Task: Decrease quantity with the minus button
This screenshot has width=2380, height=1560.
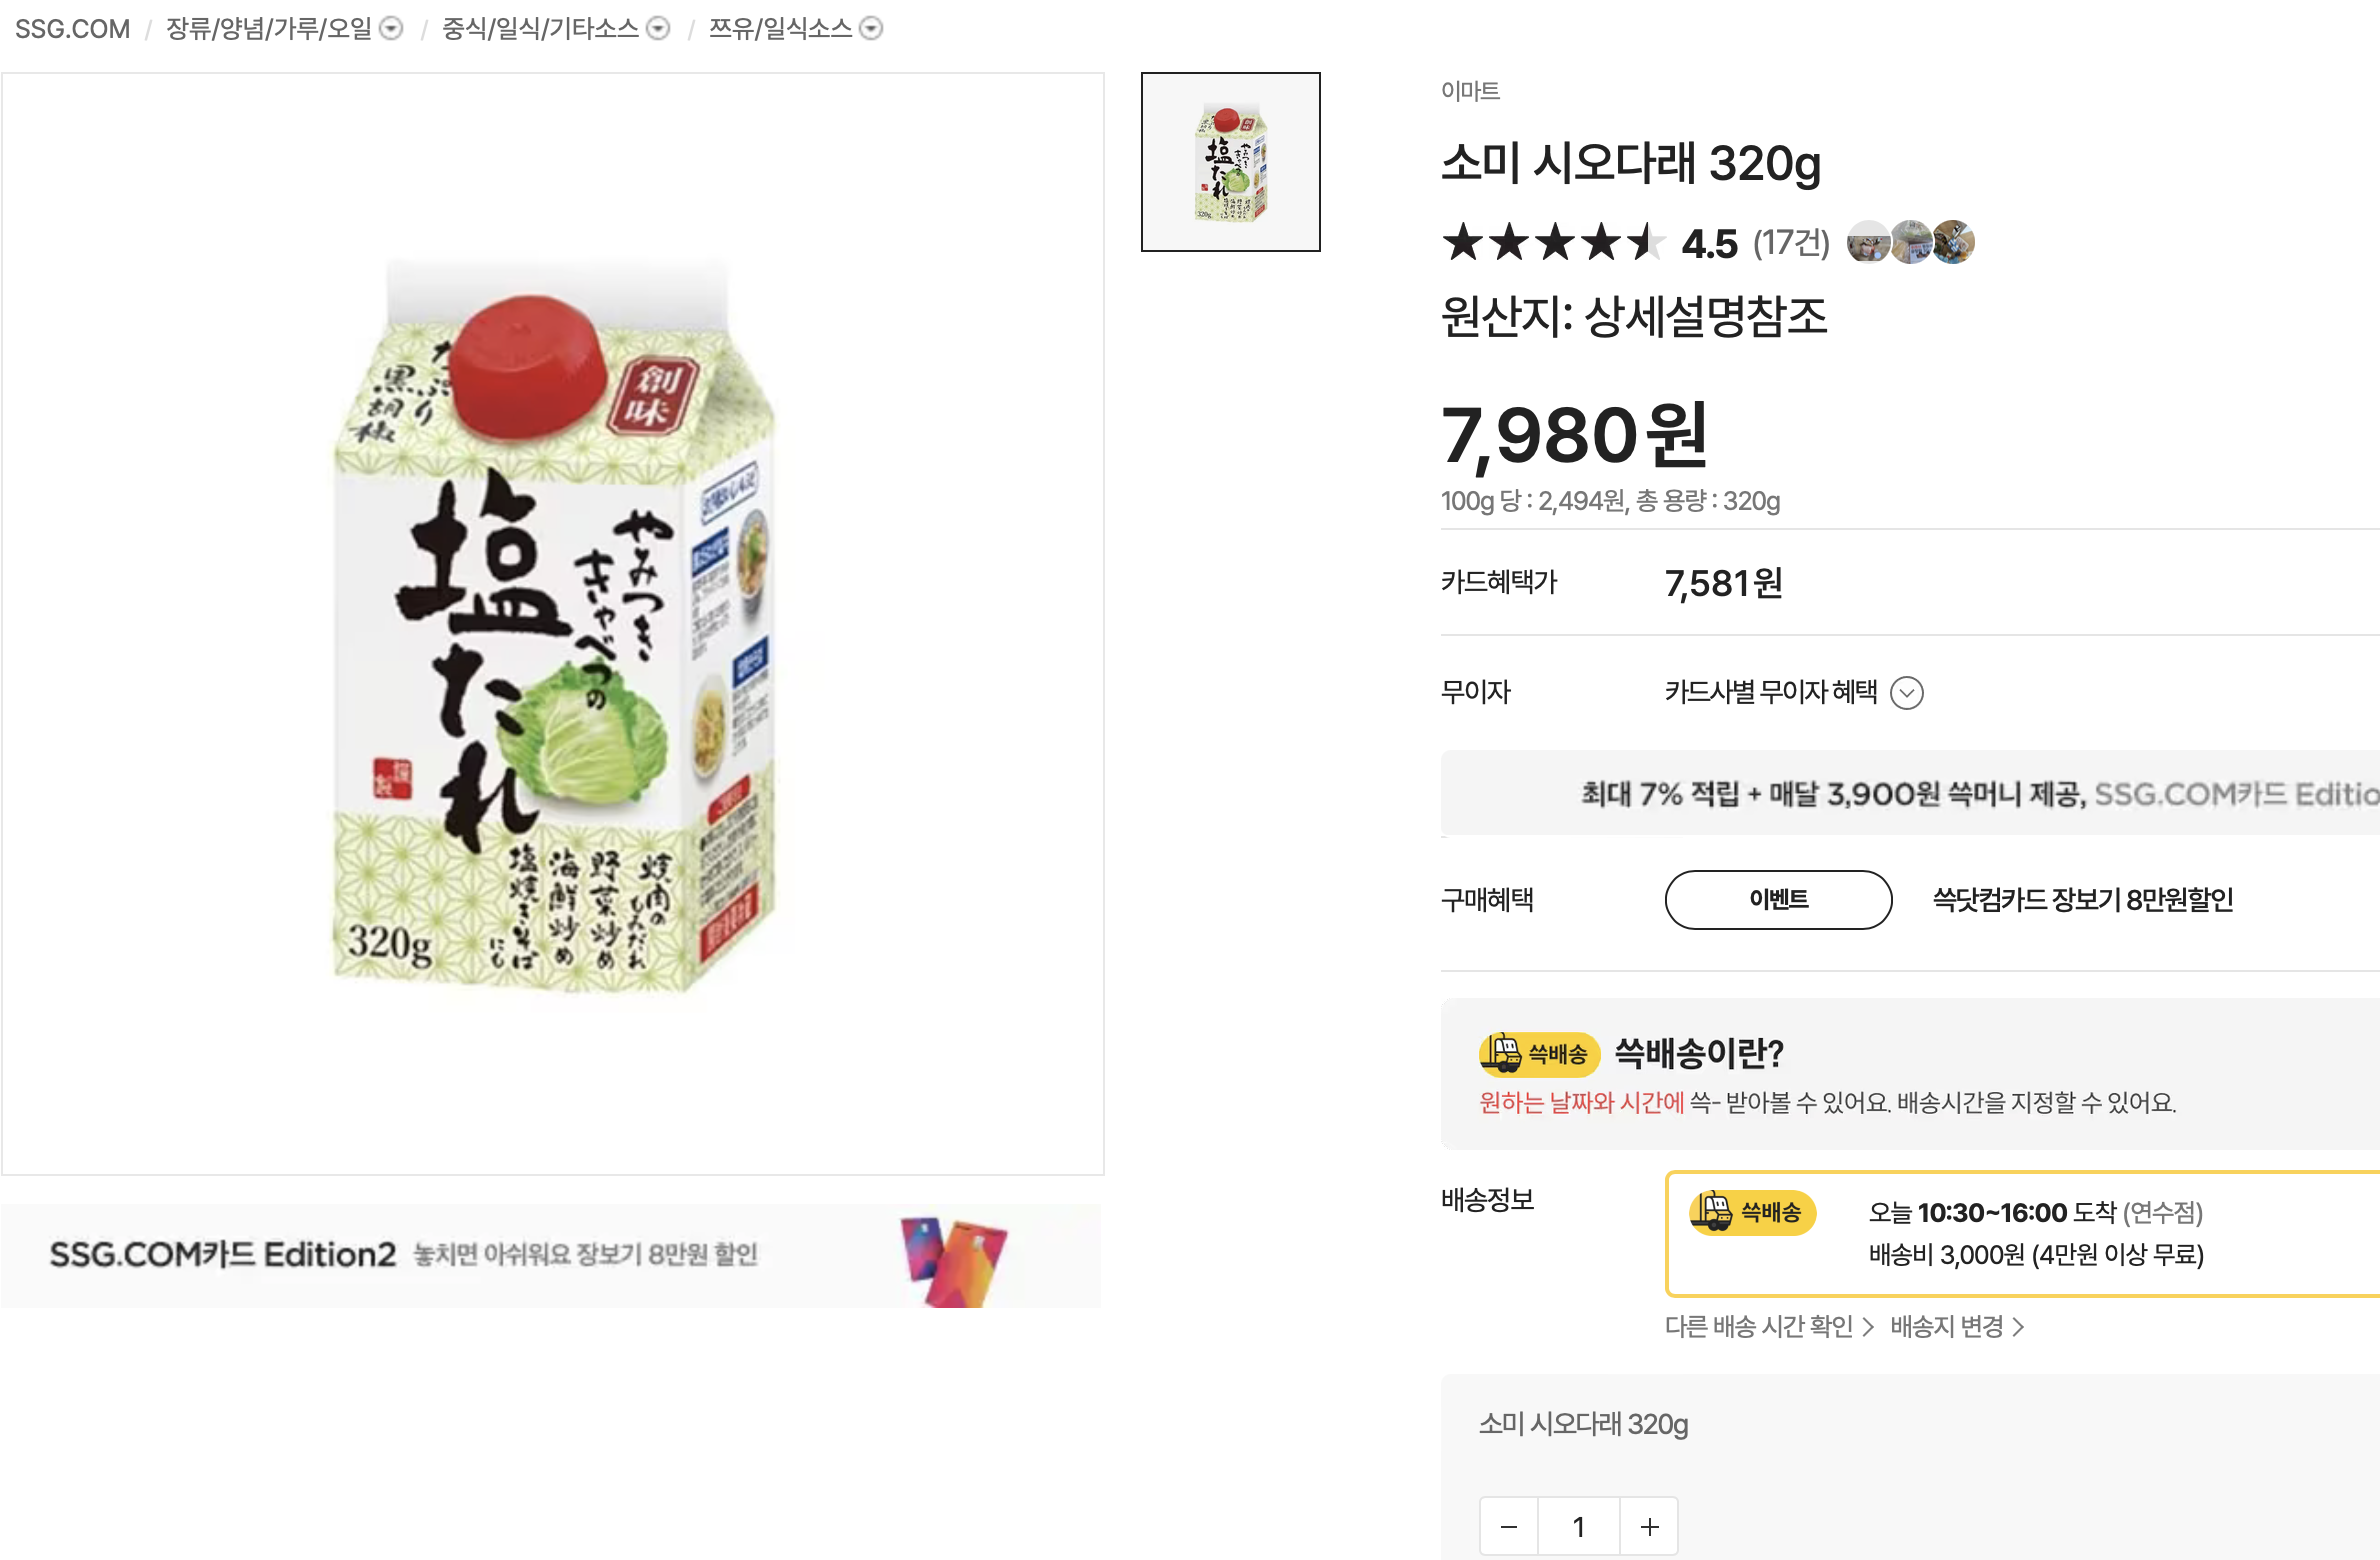Action: pyautogui.click(x=1509, y=1527)
